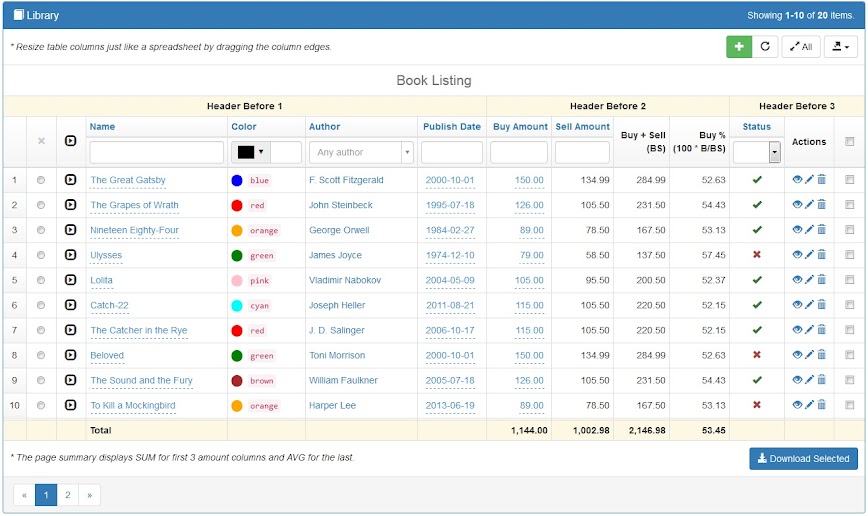Image resolution: width=868 pixels, height=516 pixels.
Task: Go to page 2 in pagination
Action: (x=67, y=495)
